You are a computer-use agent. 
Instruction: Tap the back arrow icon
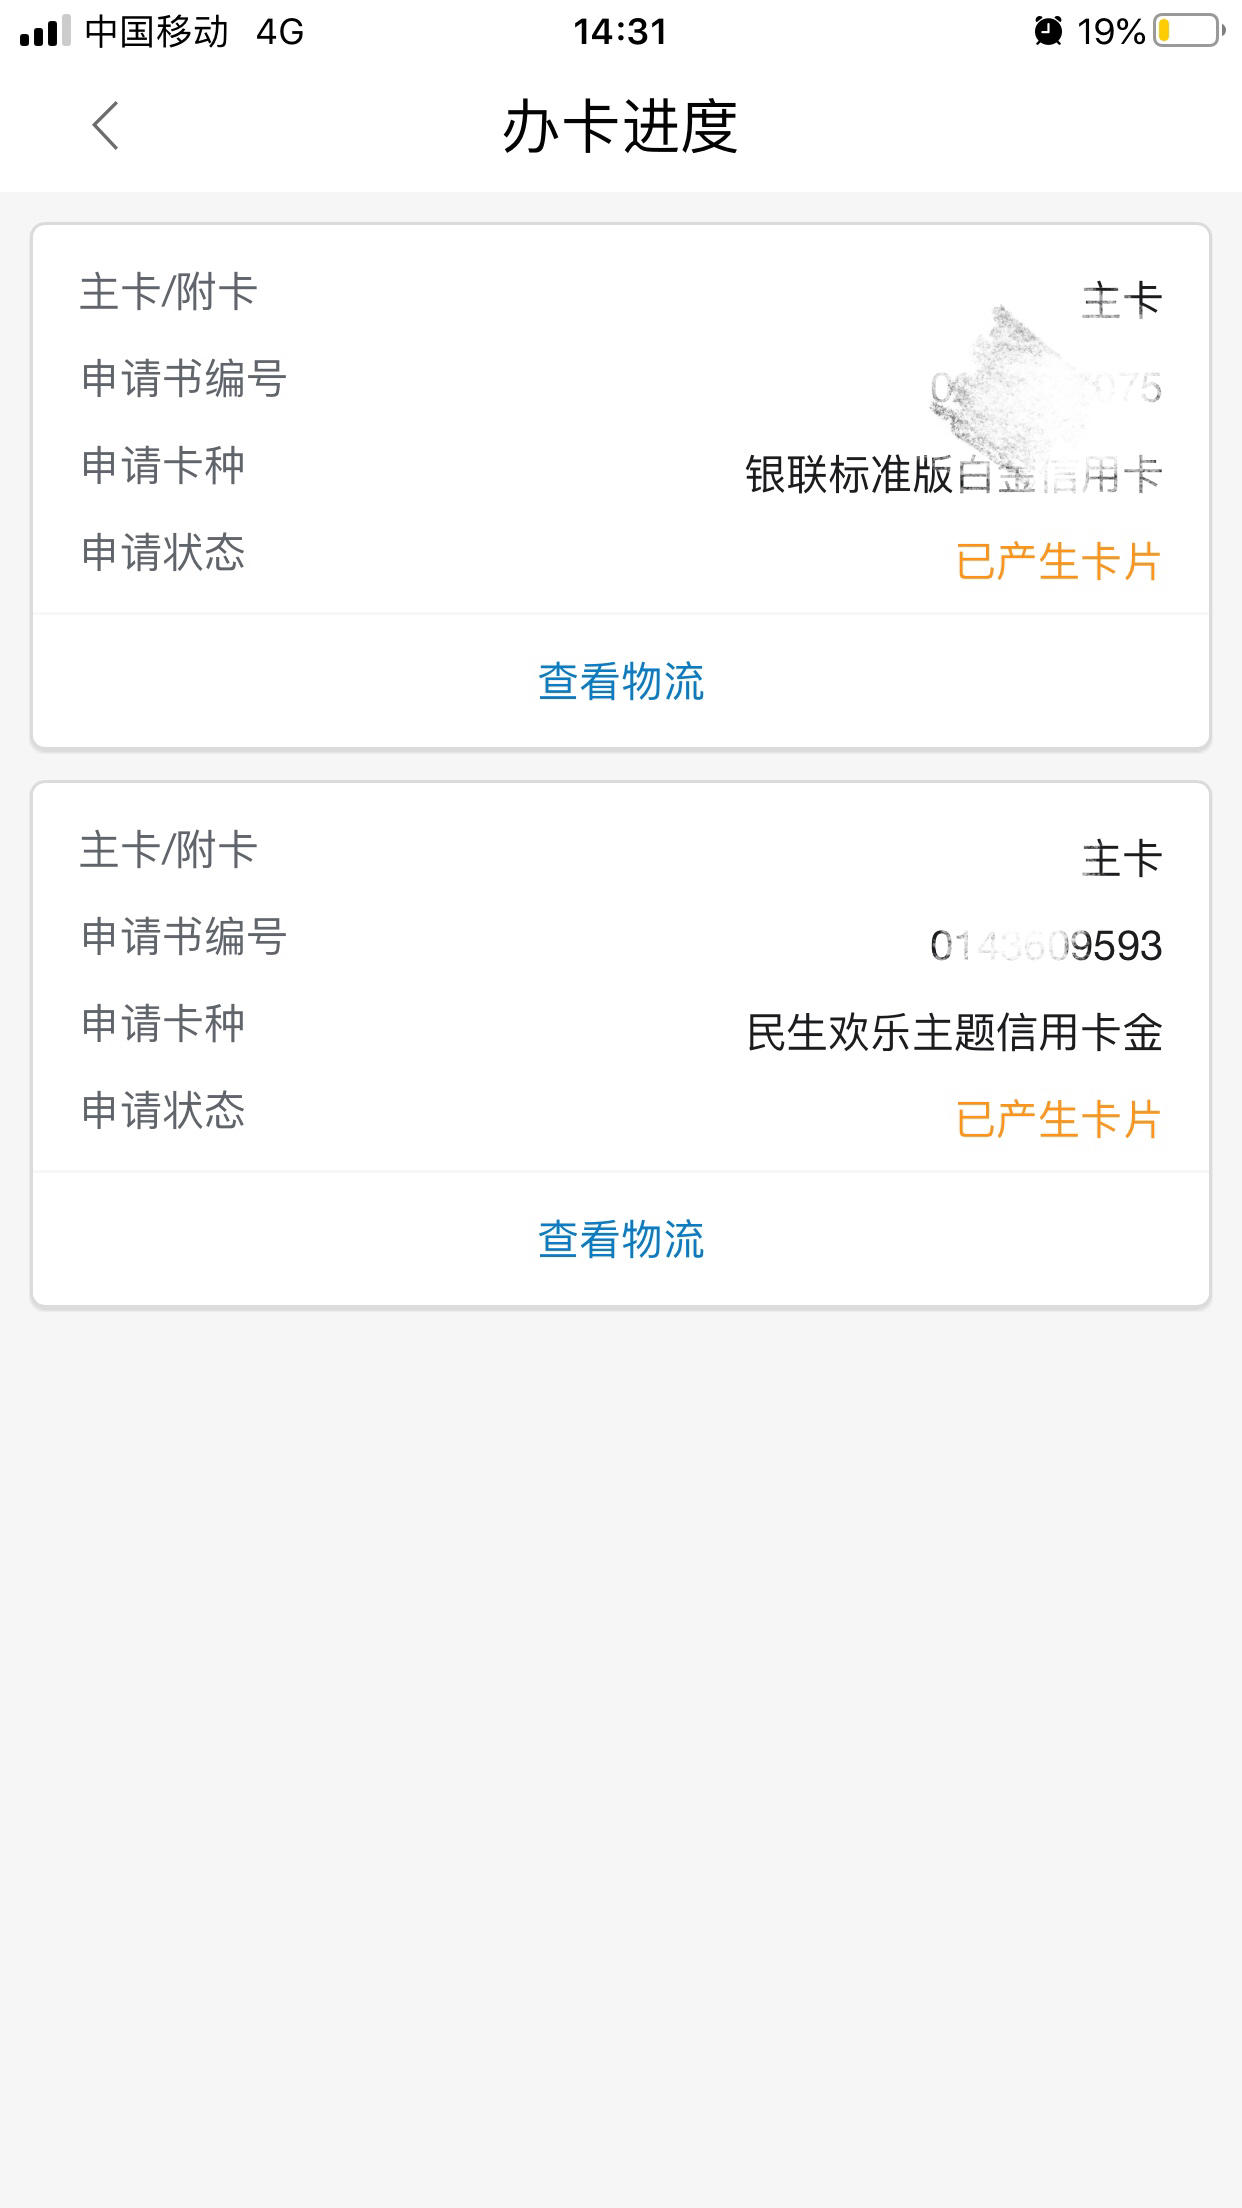click(x=106, y=126)
